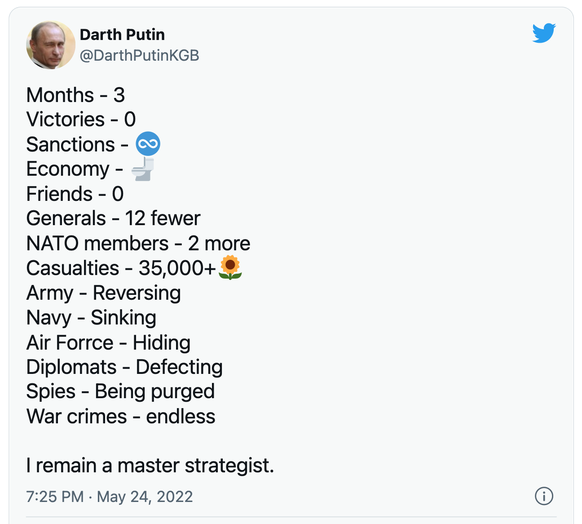582x524 pixels.
Task: Click the 'Victories - 0' text
Action: tap(81, 119)
